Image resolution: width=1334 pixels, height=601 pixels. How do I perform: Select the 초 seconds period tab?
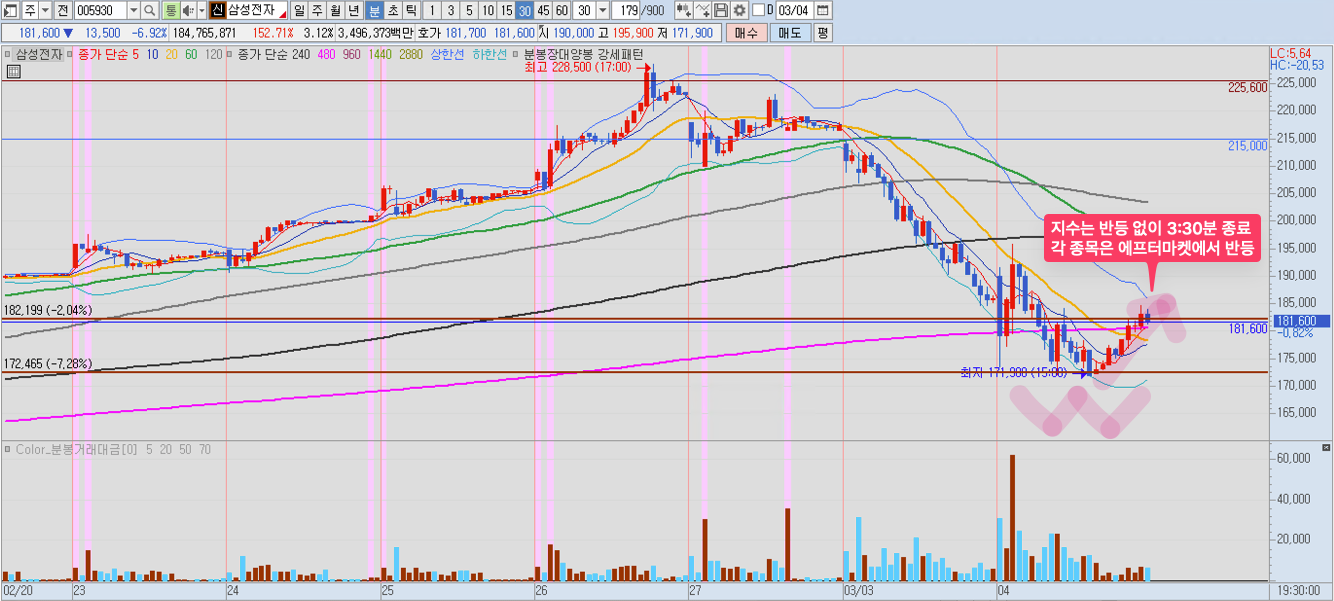pos(392,10)
